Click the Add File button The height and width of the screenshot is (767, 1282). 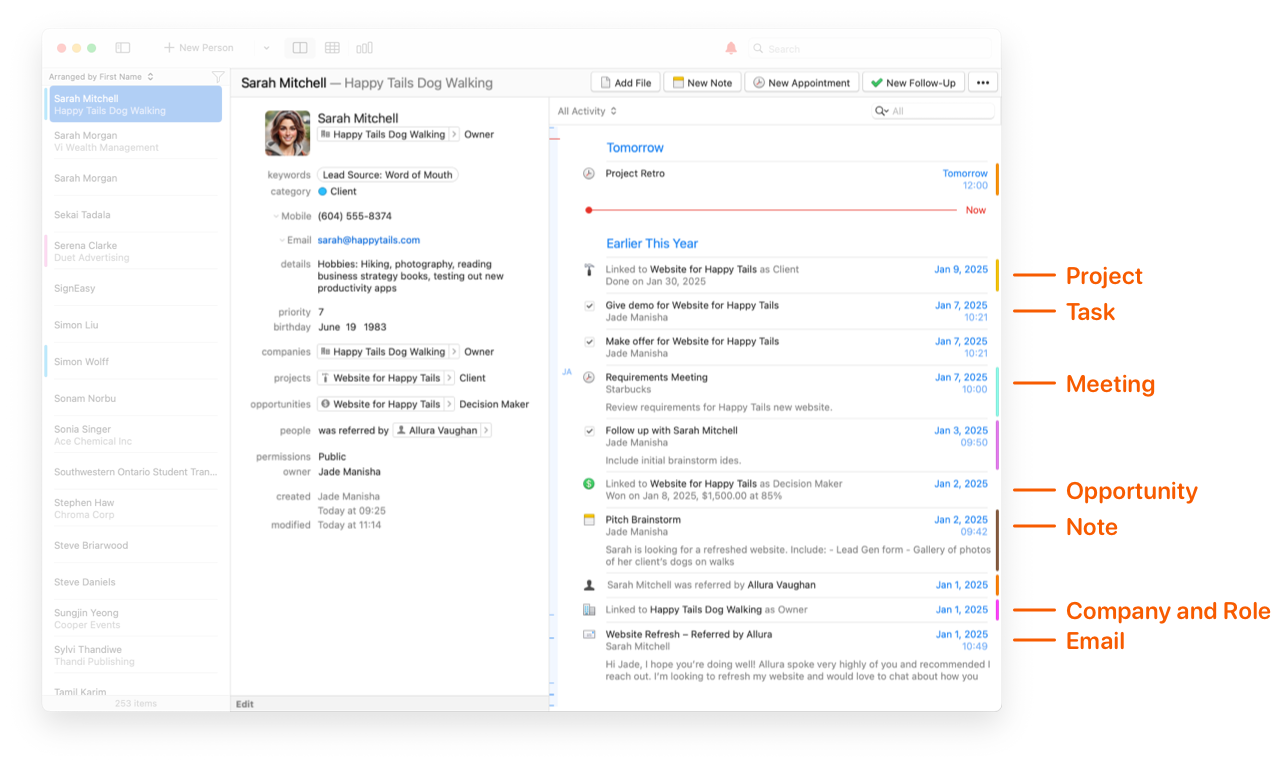[625, 83]
